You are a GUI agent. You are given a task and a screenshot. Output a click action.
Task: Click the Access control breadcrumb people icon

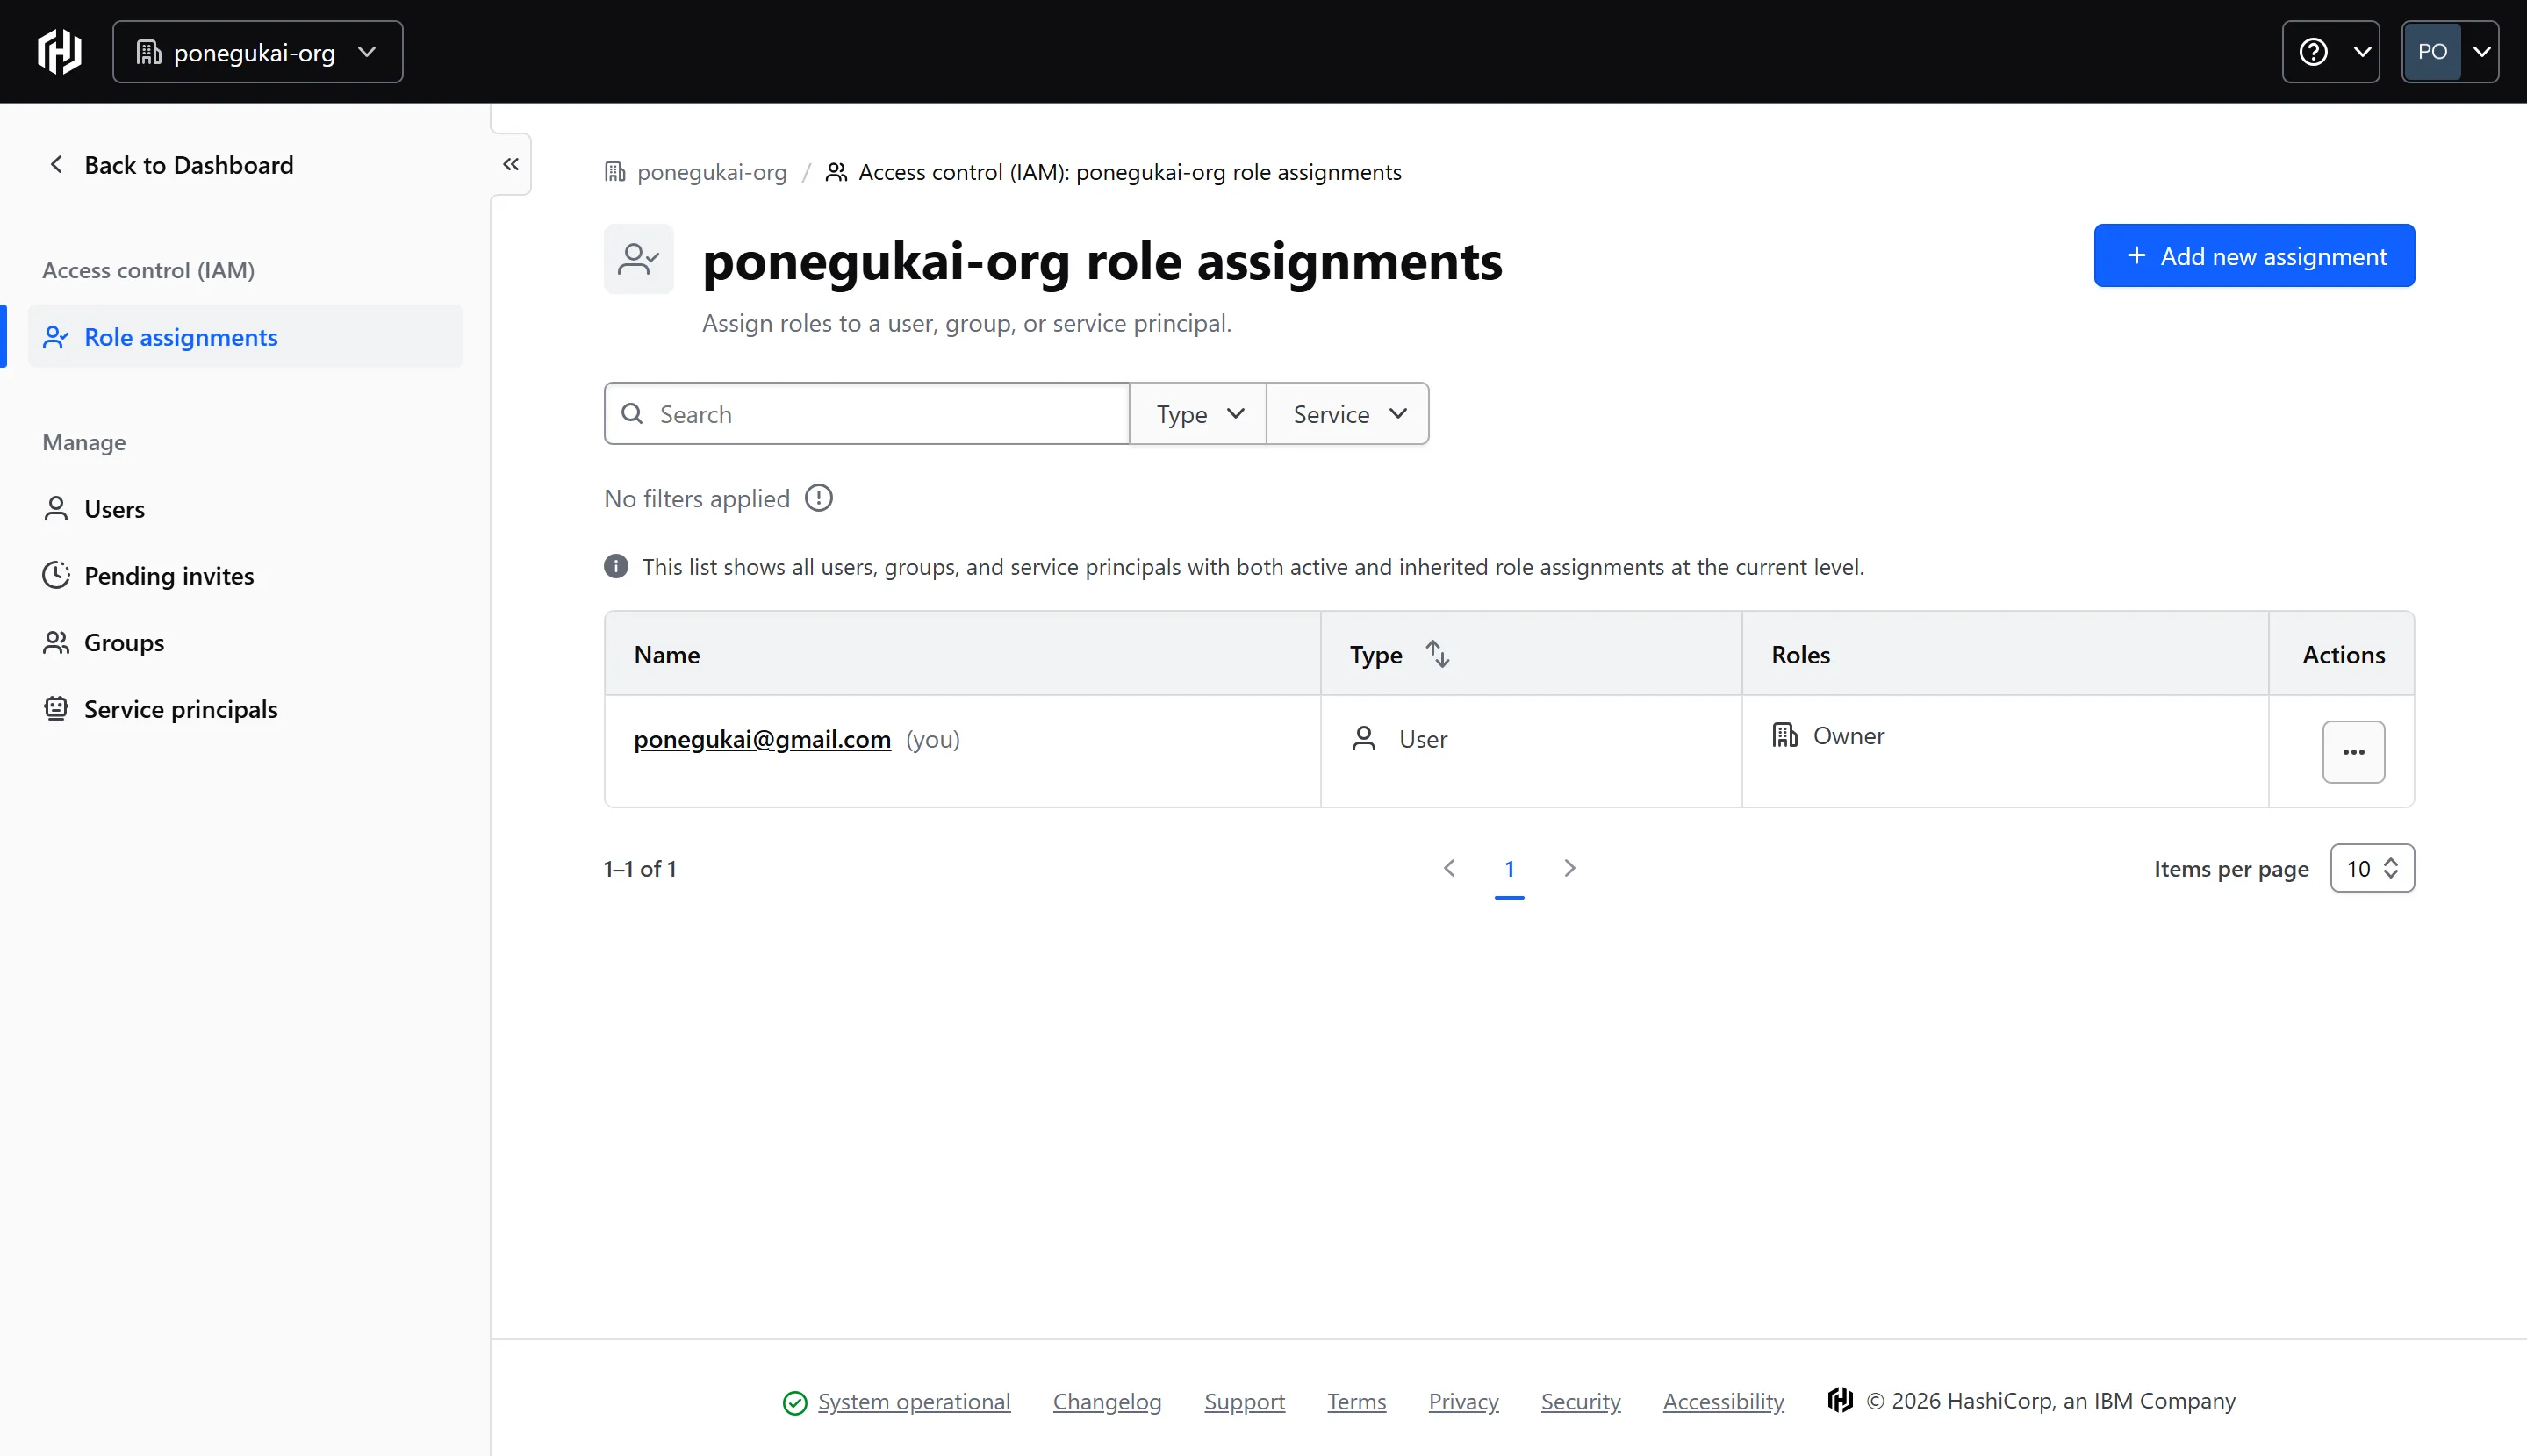click(836, 172)
